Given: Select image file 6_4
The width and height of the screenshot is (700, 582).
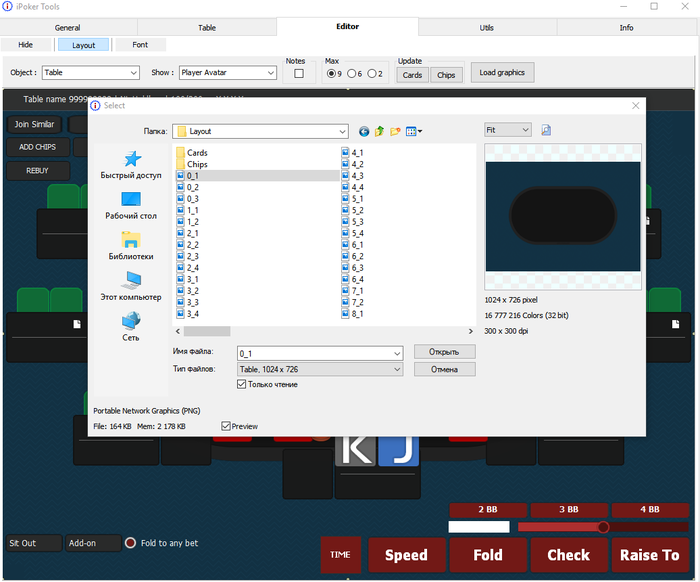Looking at the screenshot, I should pos(353,279).
